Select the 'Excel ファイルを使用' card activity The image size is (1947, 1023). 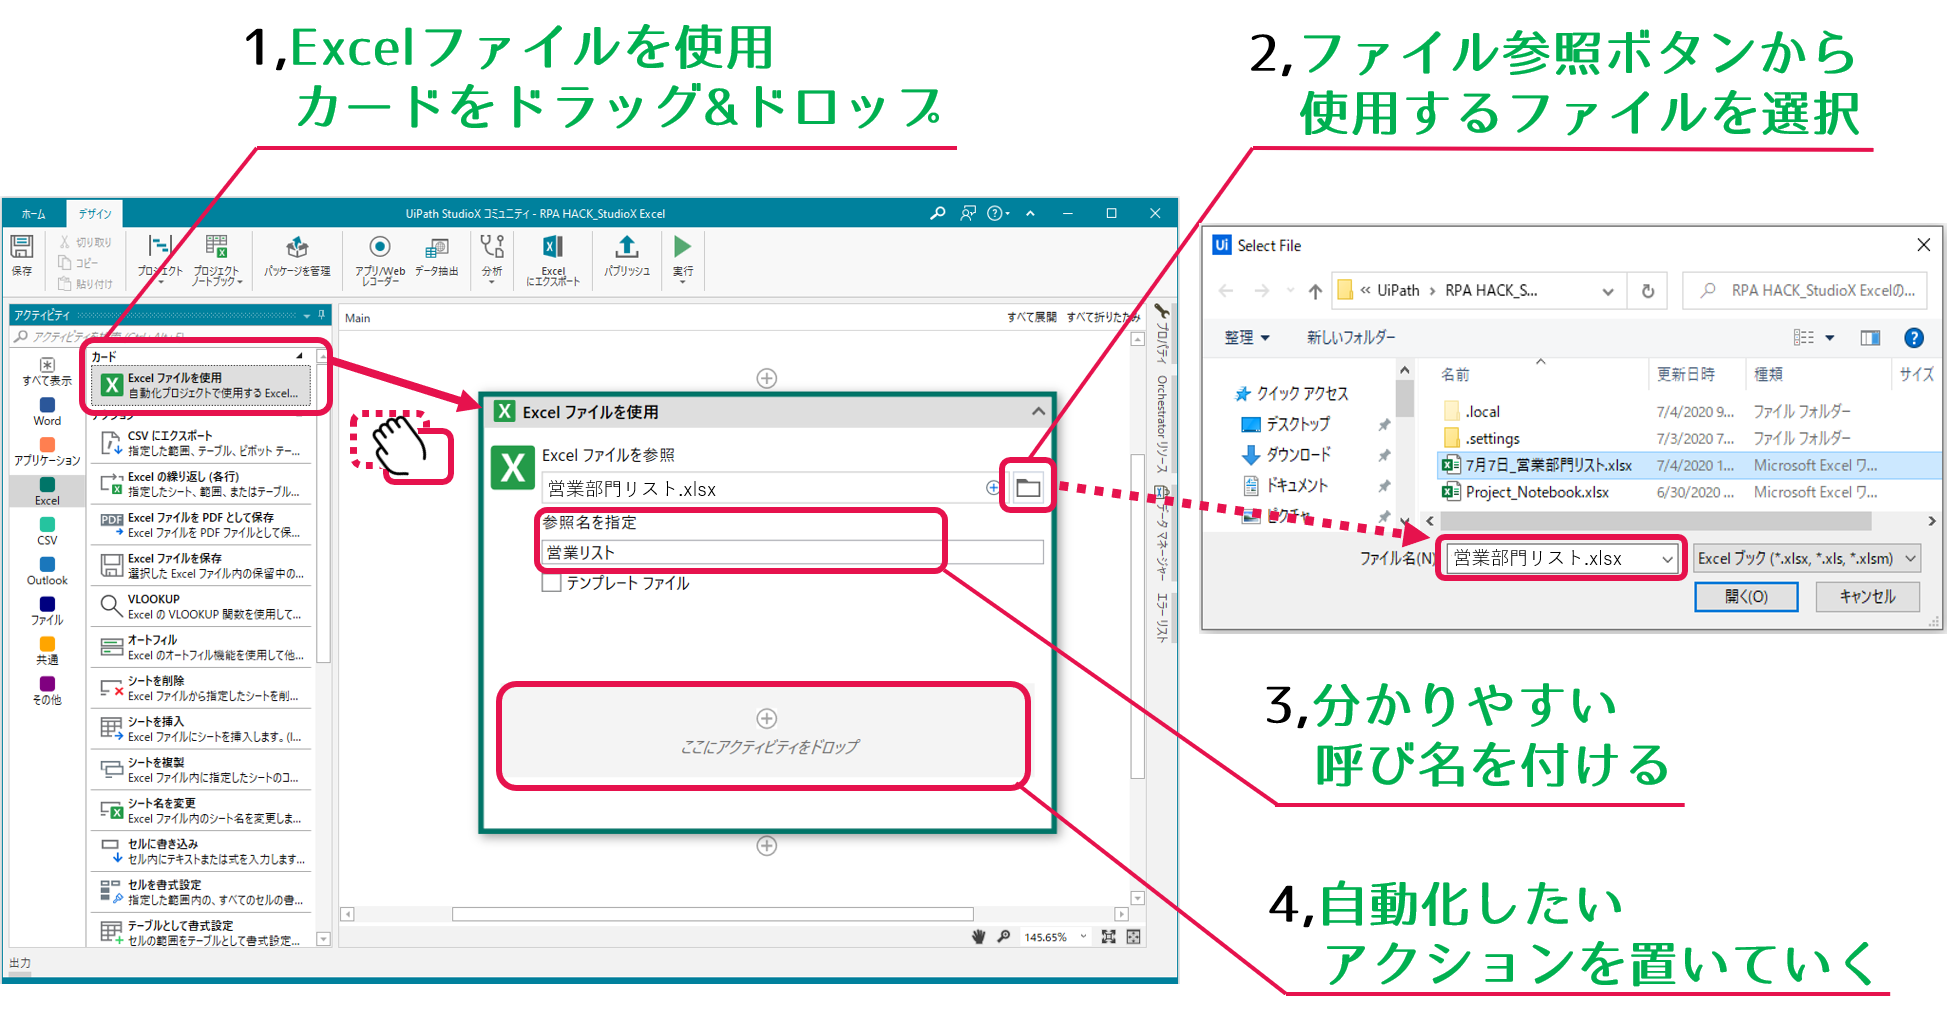click(201, 385)
